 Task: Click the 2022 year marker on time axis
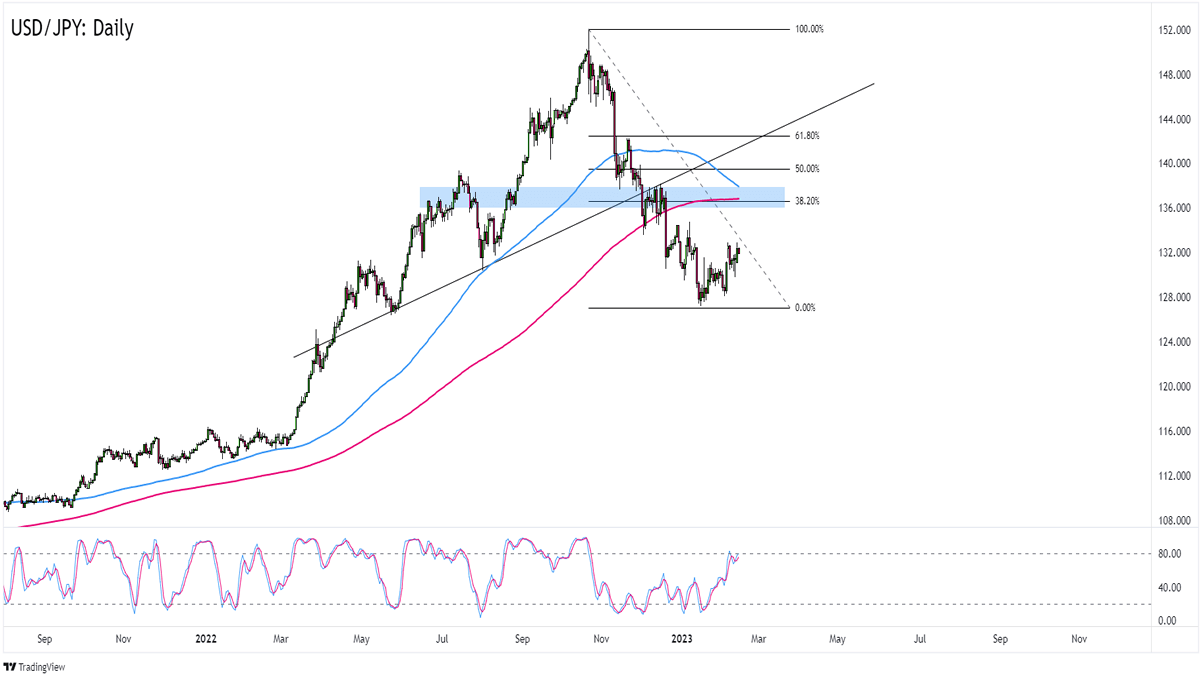pyautogui.click(x=207, y=637)
